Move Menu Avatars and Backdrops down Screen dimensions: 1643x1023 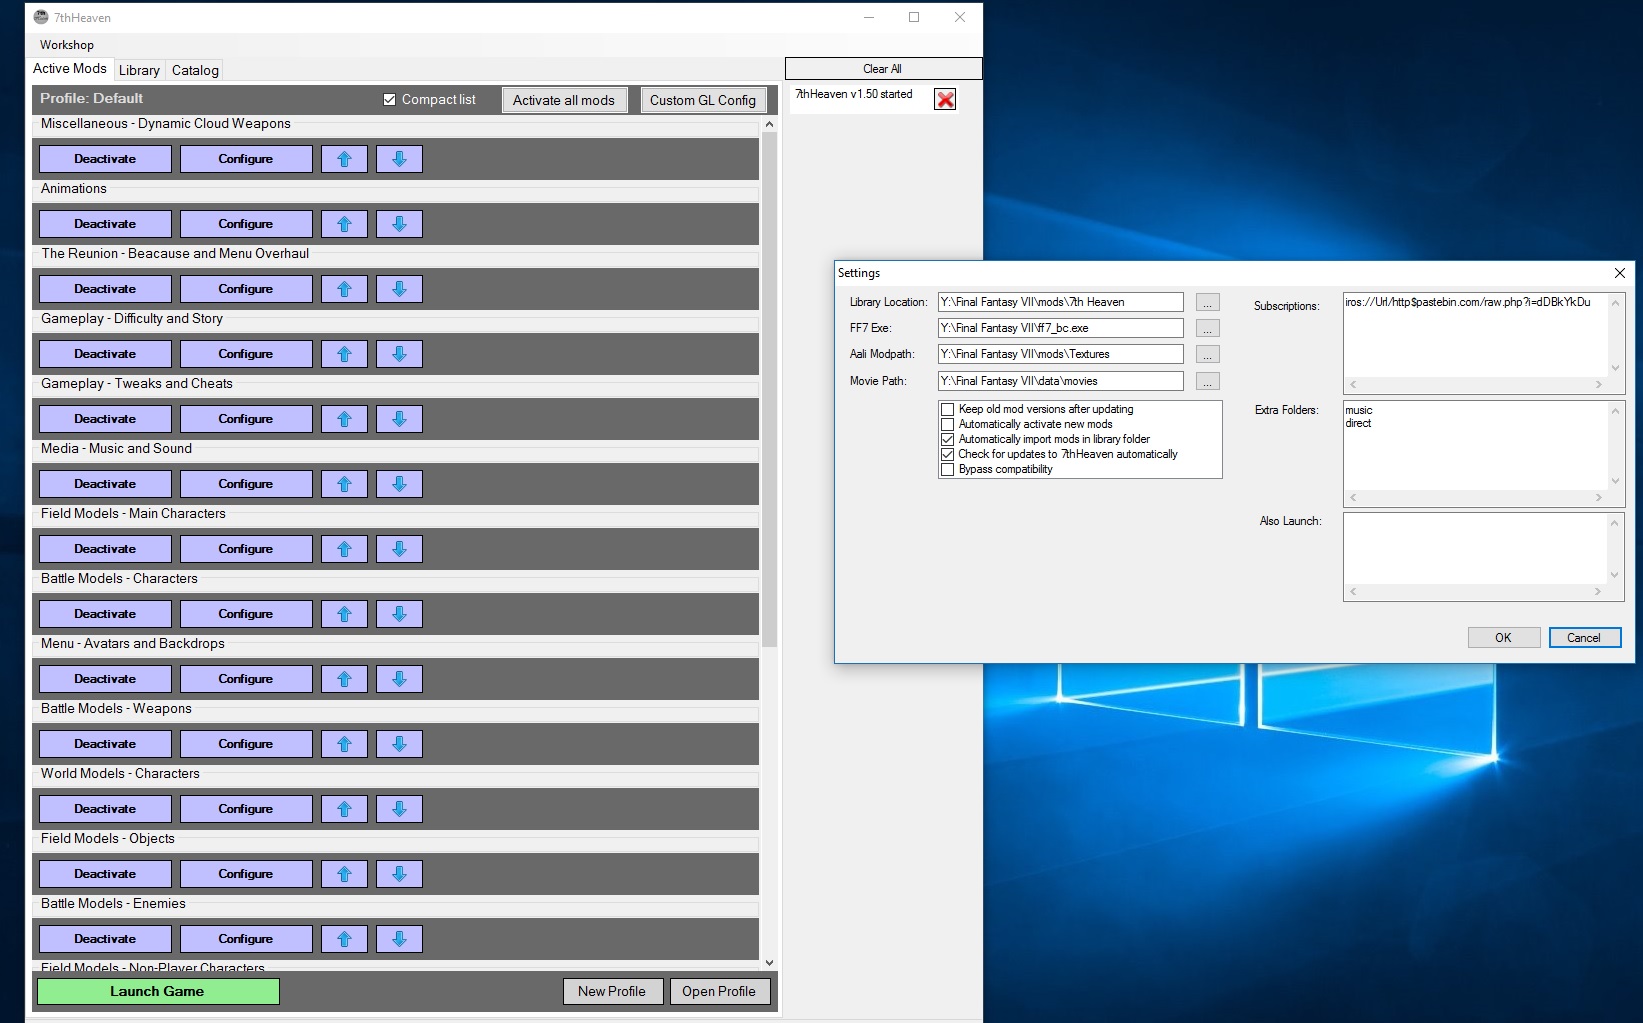point(399,679)
